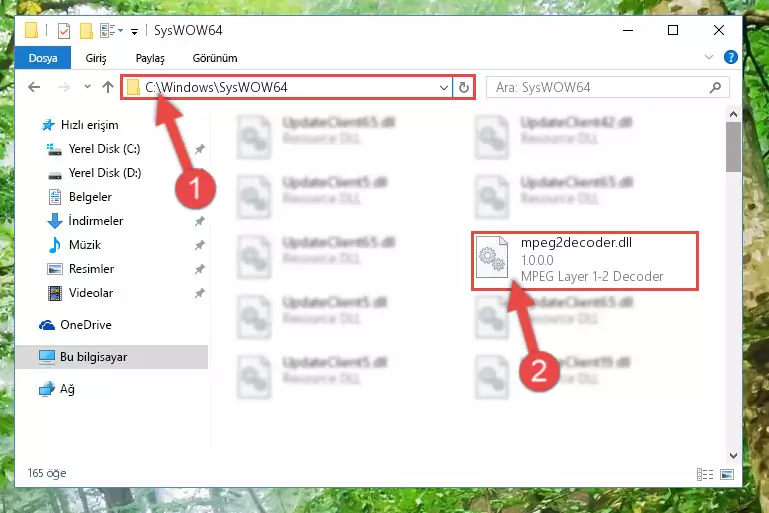
Task: Click the folder icon in title bar
Action: click(x=31, y=31)
